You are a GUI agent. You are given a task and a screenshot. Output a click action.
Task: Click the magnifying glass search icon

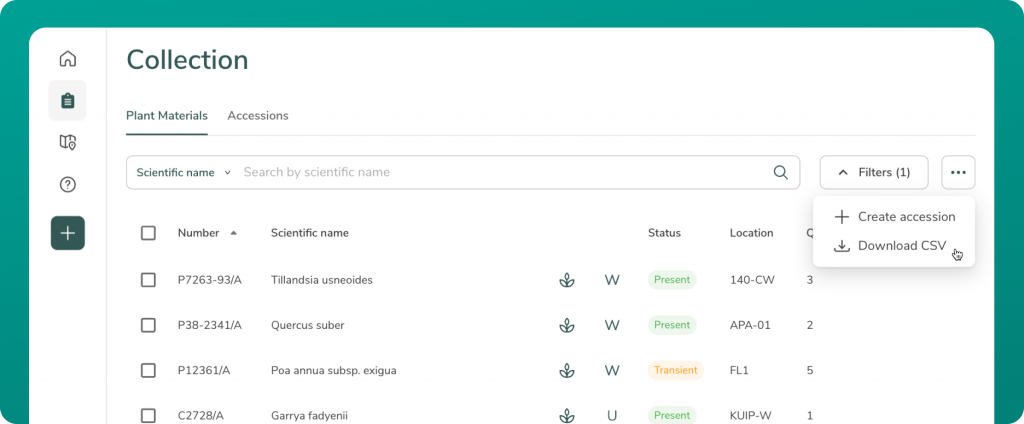point(780,172)
